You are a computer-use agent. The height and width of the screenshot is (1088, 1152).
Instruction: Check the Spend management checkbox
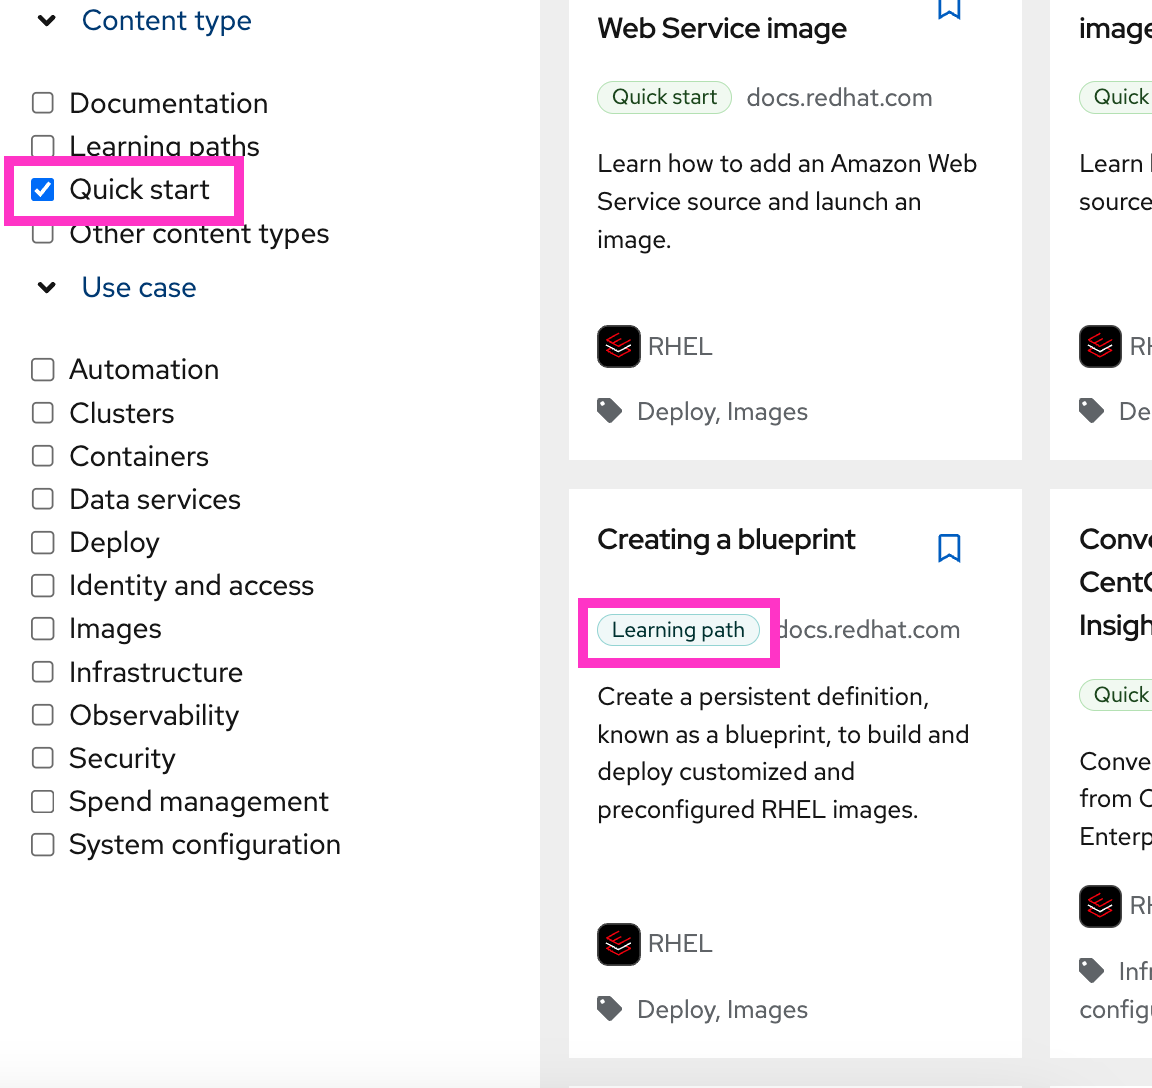(43, 802)
